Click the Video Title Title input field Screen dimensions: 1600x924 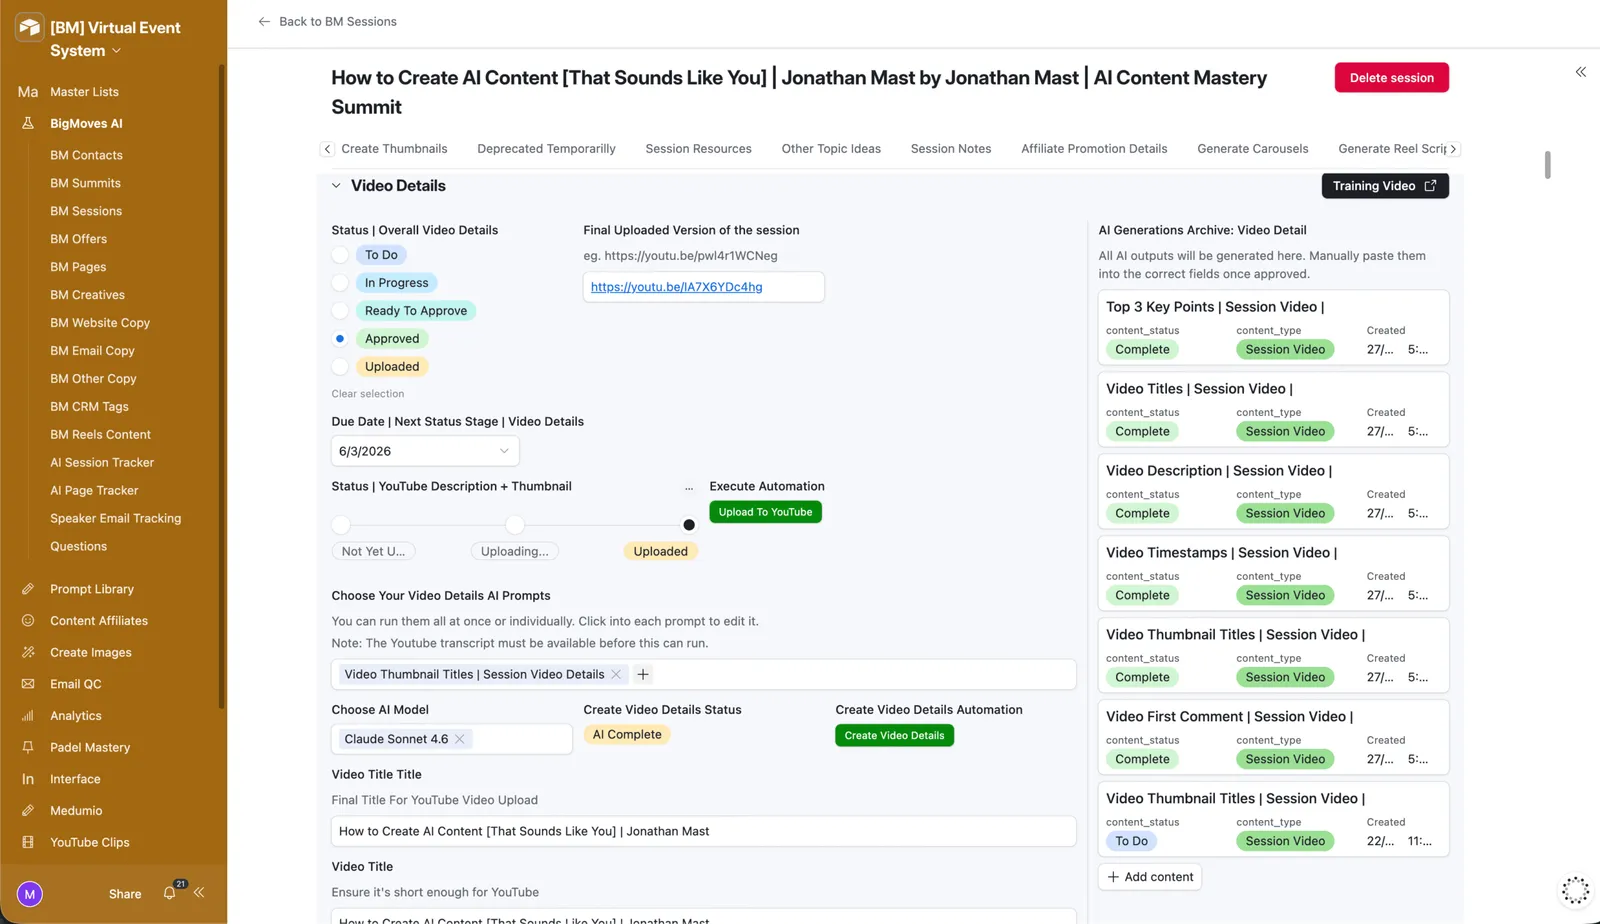(x=704, y=831)
